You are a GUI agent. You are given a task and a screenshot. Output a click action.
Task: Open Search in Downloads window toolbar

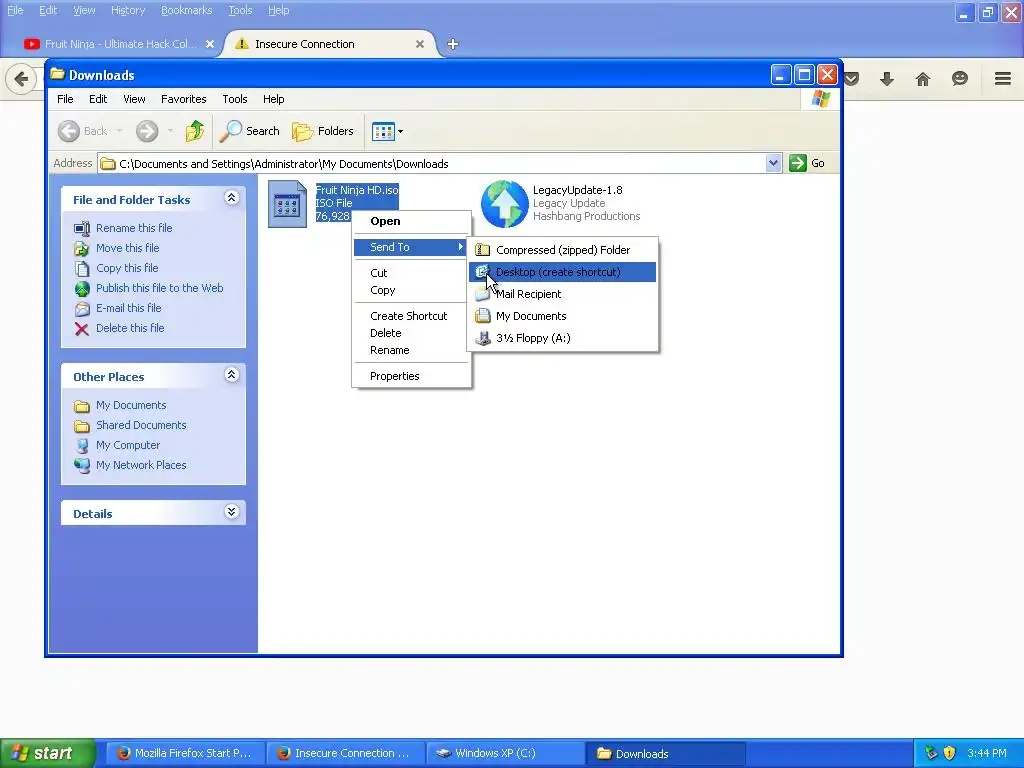(249, 131)
